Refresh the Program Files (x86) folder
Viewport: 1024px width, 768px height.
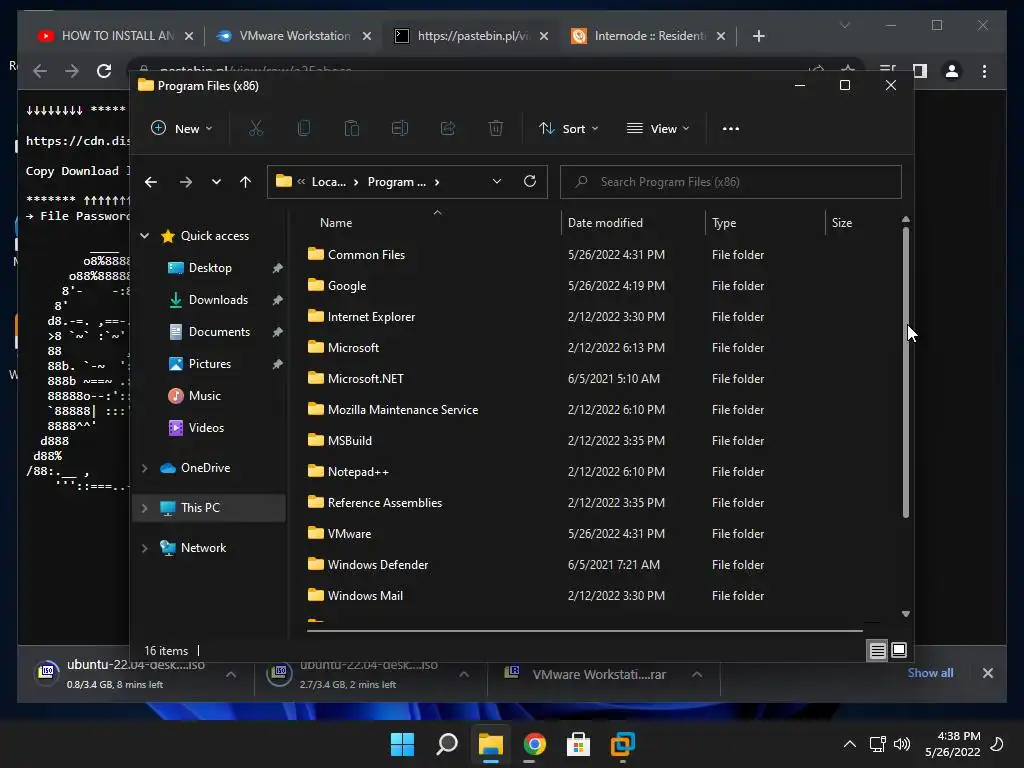click(530, 182)
